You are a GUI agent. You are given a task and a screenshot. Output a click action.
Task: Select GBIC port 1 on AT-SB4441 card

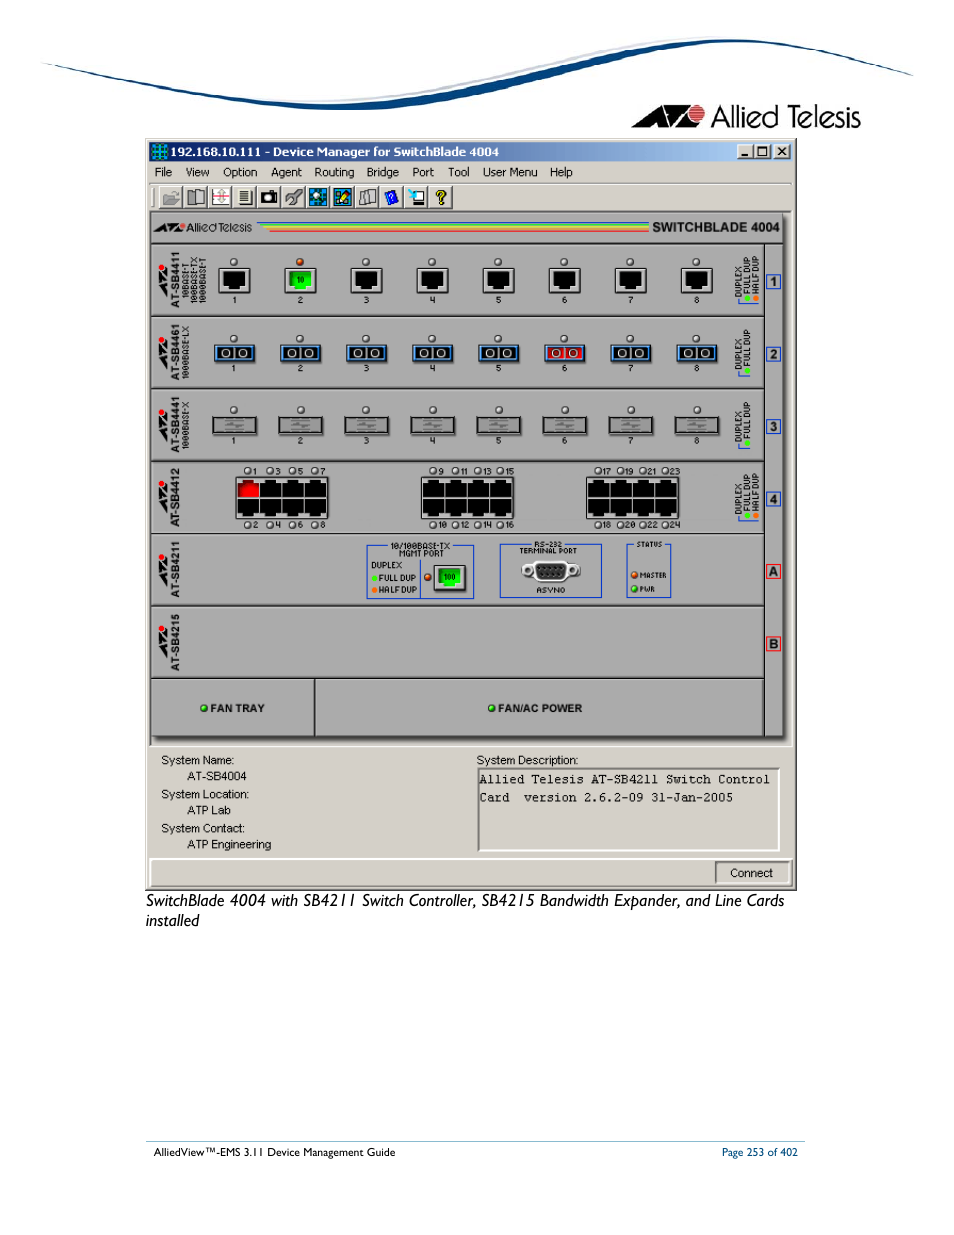(234, 425)
